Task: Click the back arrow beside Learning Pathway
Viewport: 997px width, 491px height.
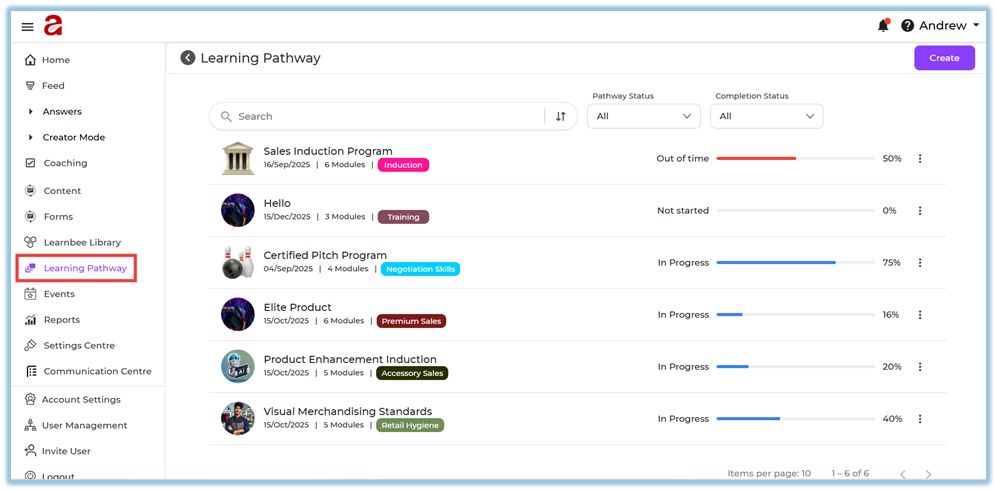Action: 187,58
